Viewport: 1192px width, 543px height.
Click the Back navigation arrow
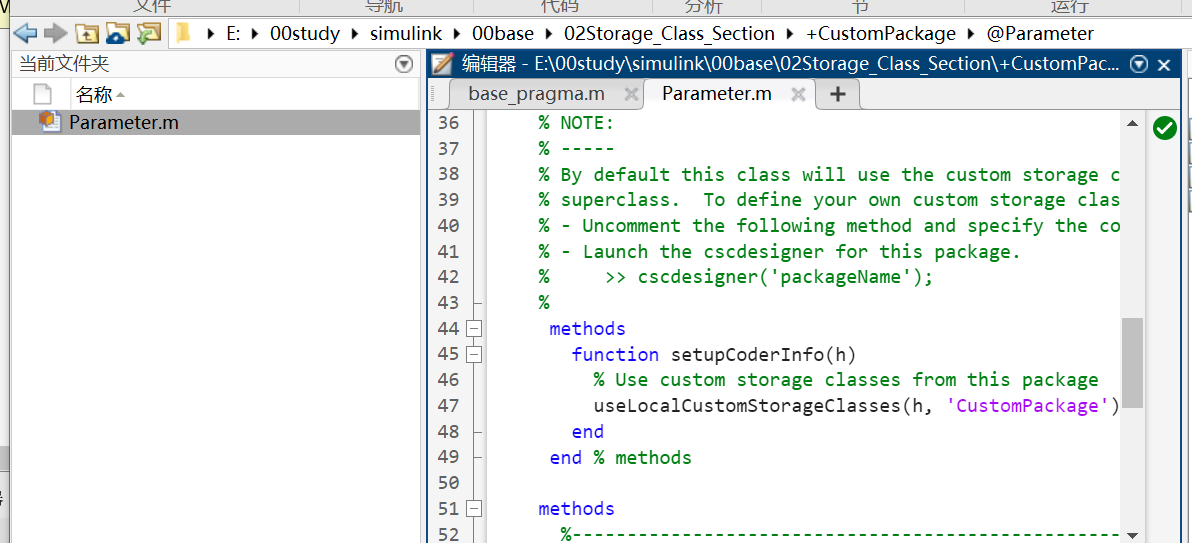tap(26, 33)
